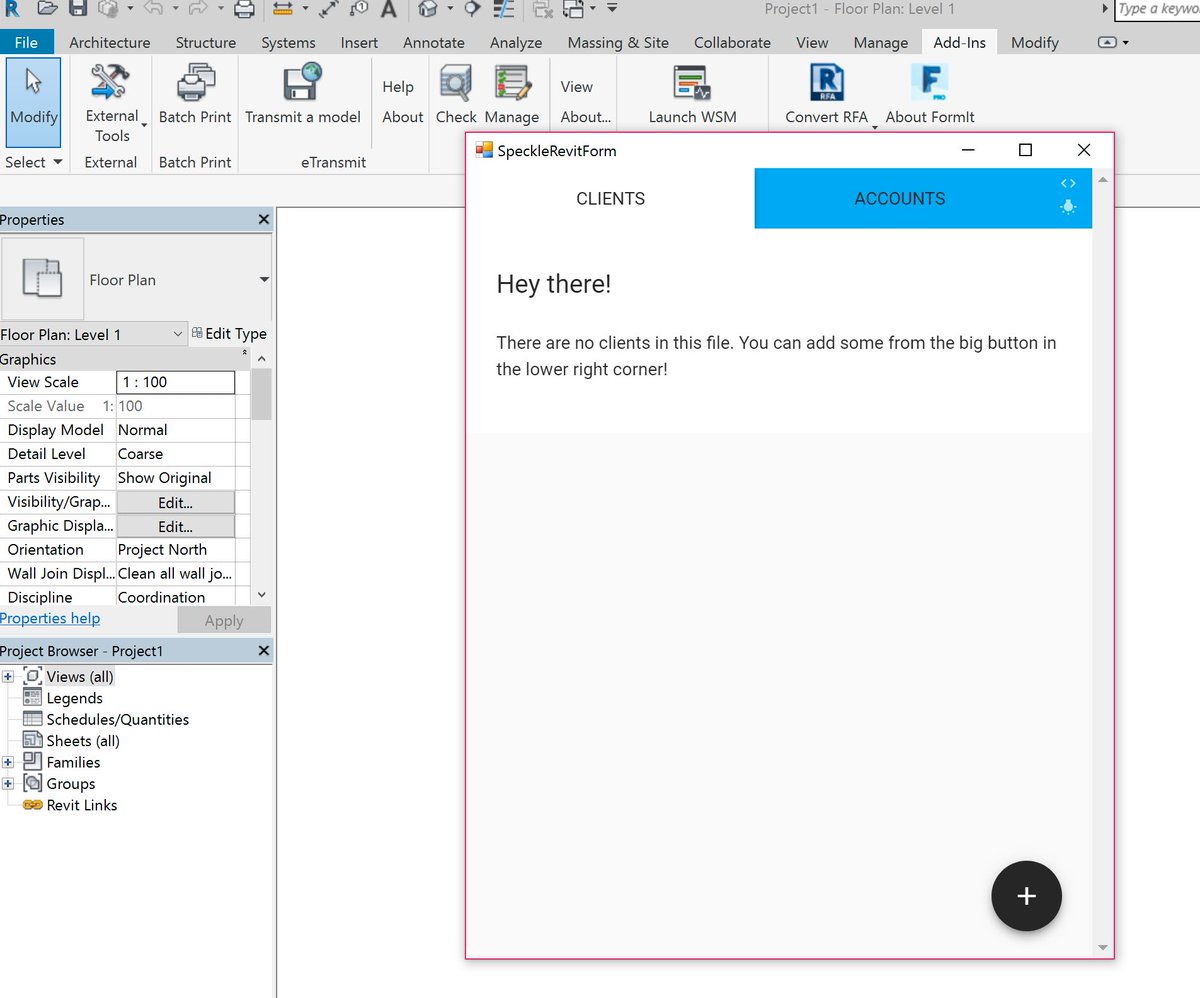The image size is (1200, 998).
Task: Click the Print icon in quick access toolbar
Action: [244, 9]
